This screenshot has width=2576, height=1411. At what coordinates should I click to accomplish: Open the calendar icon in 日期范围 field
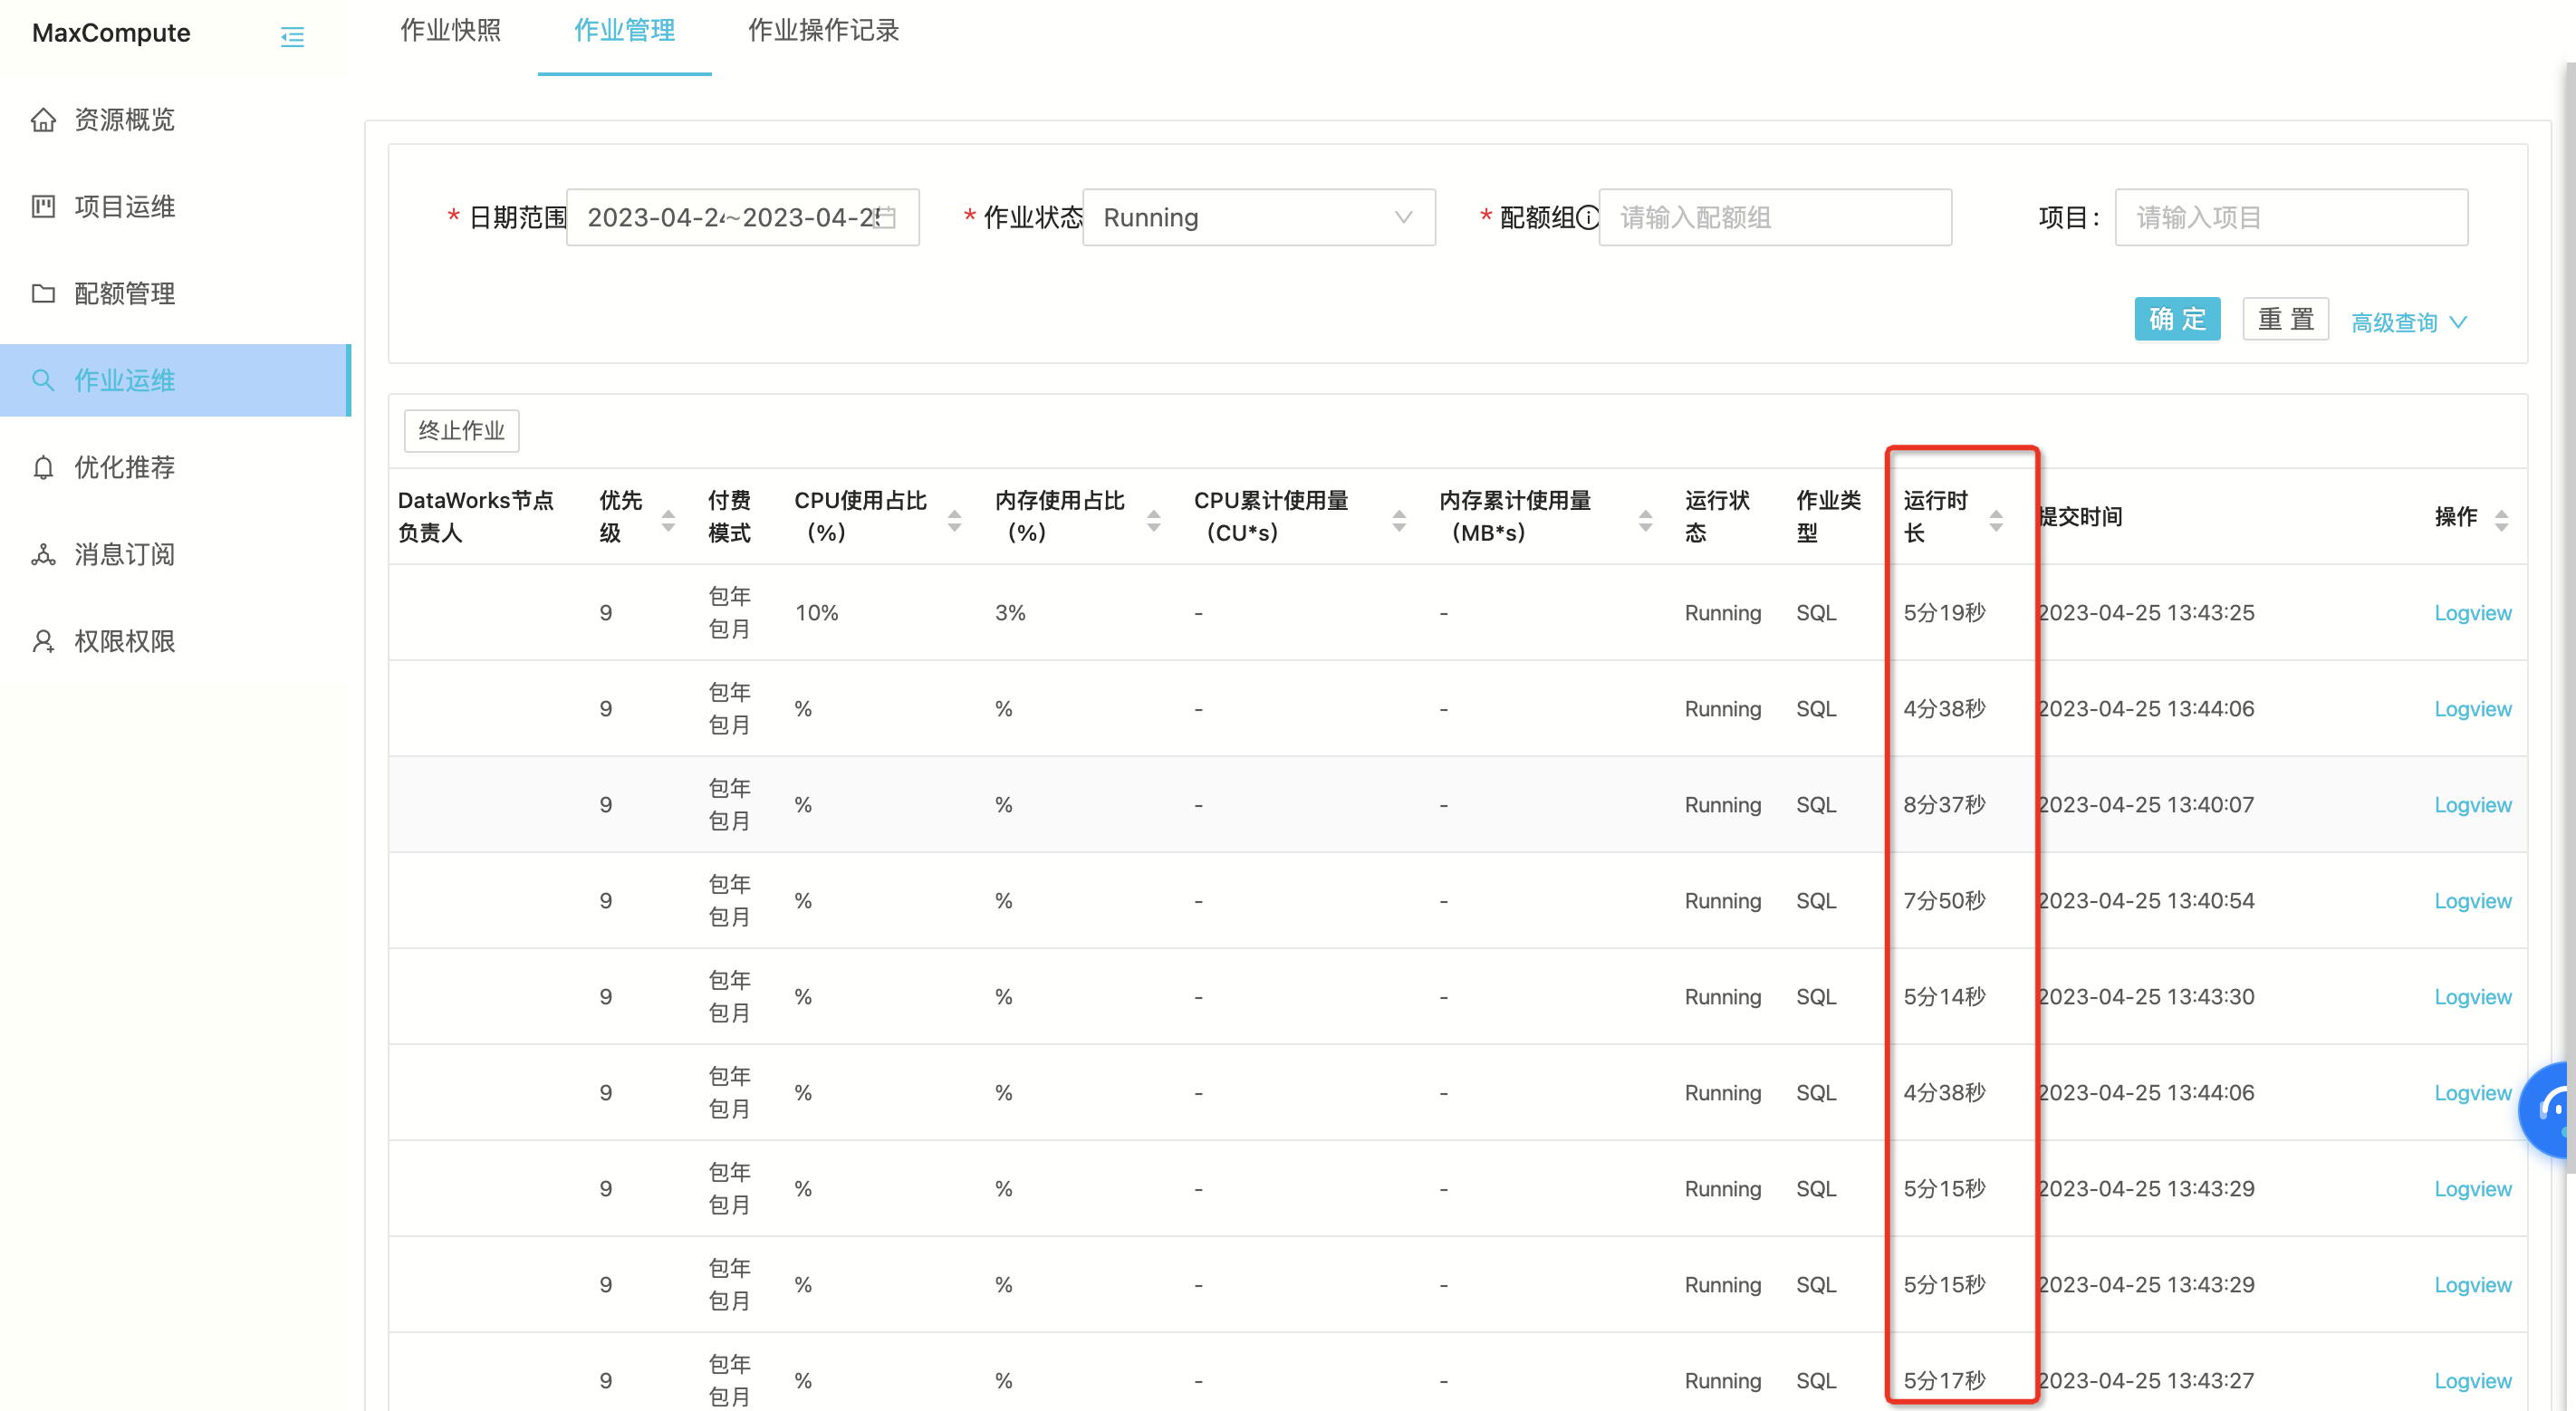[x=886, y=217]
